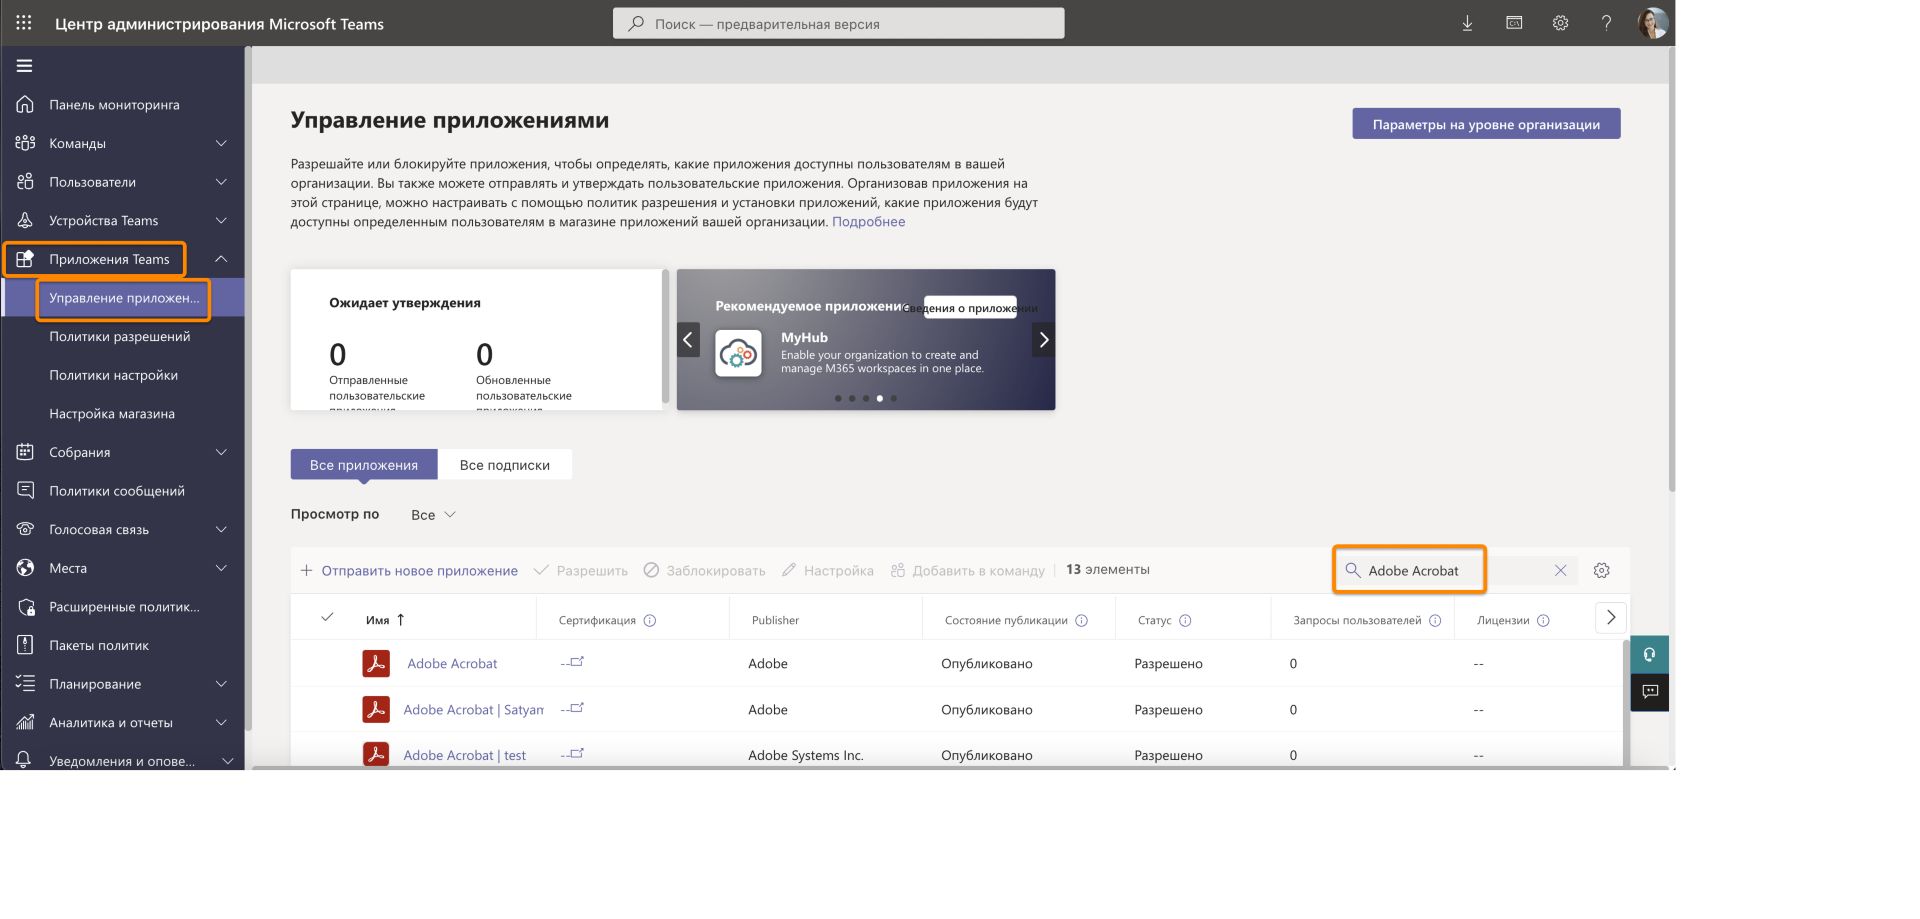Open settings gear in top header
The image size is (1920, 919).
pos(1560,23)
